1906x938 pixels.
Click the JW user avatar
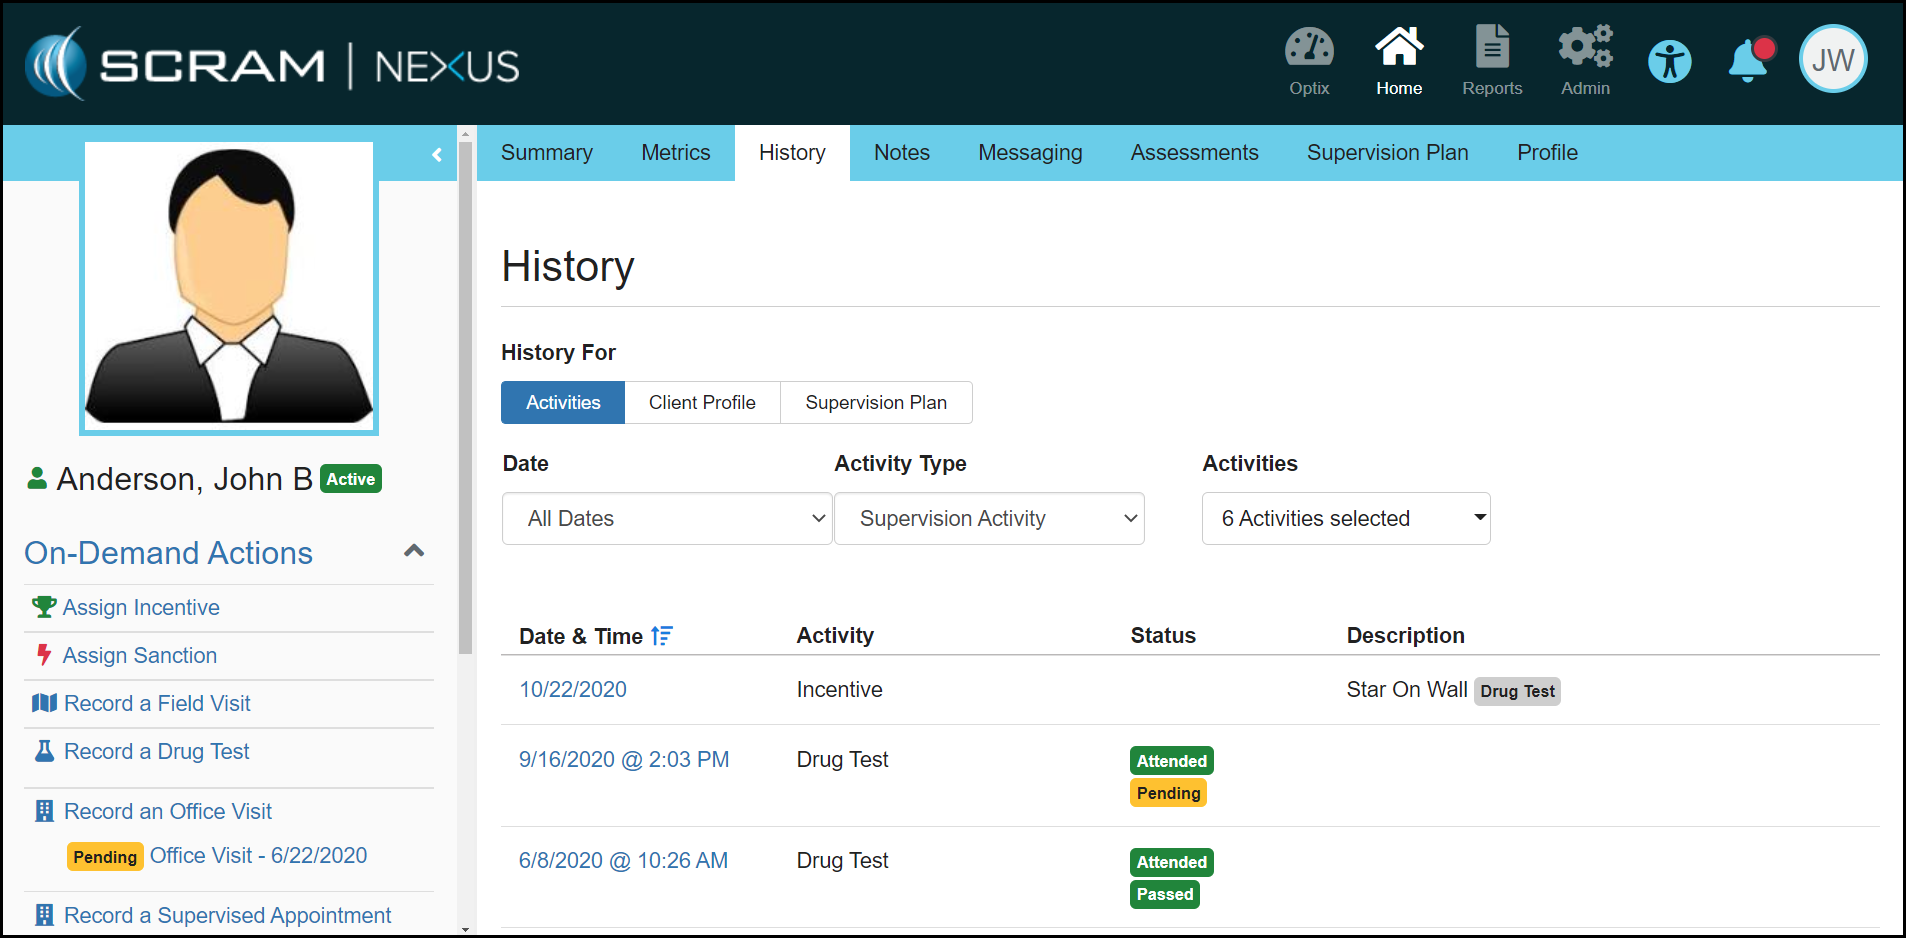(1832, 60)
